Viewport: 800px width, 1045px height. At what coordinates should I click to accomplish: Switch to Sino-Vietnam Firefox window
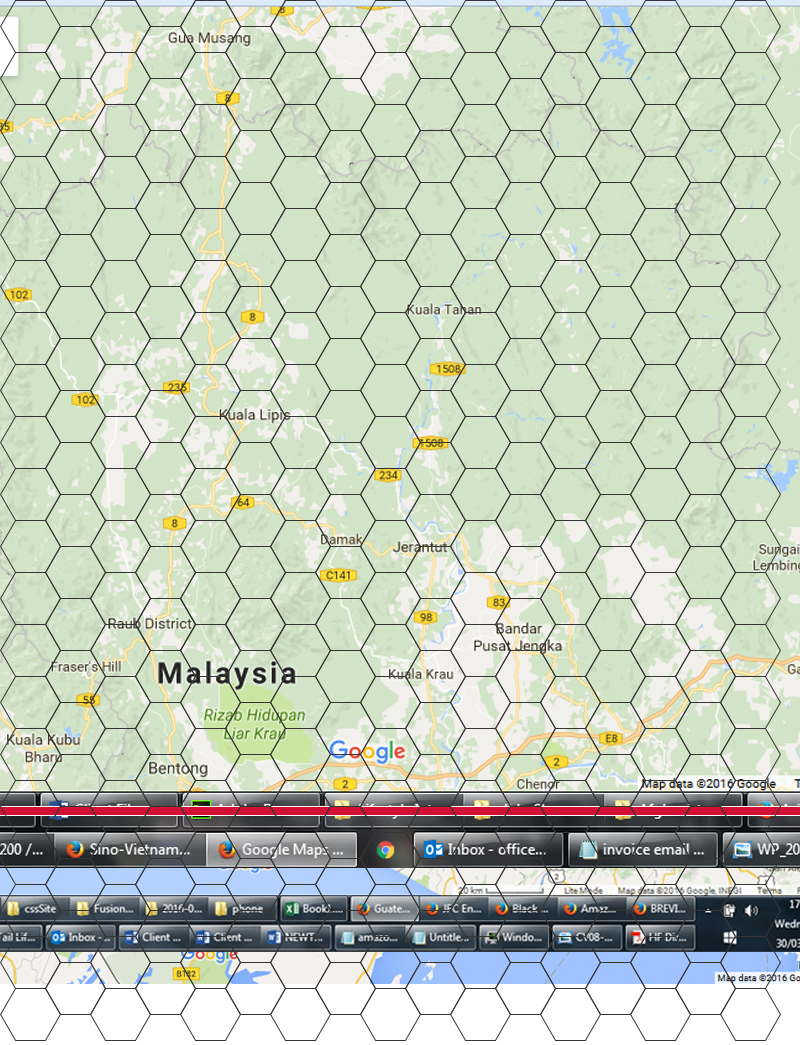point(128,849)
